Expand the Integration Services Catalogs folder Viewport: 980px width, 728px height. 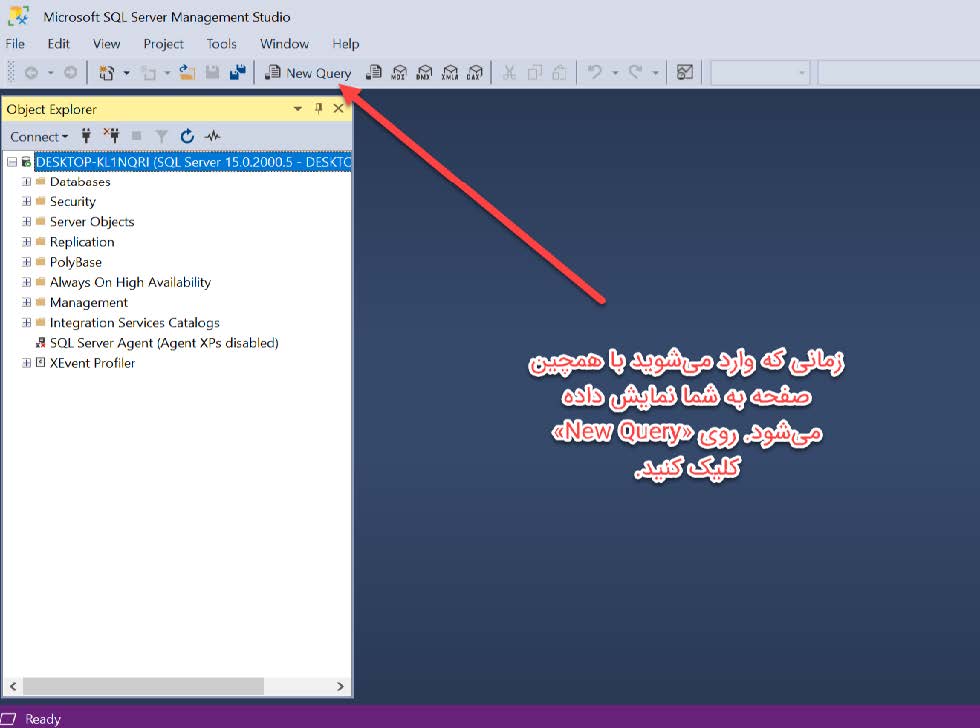[26, 322]
